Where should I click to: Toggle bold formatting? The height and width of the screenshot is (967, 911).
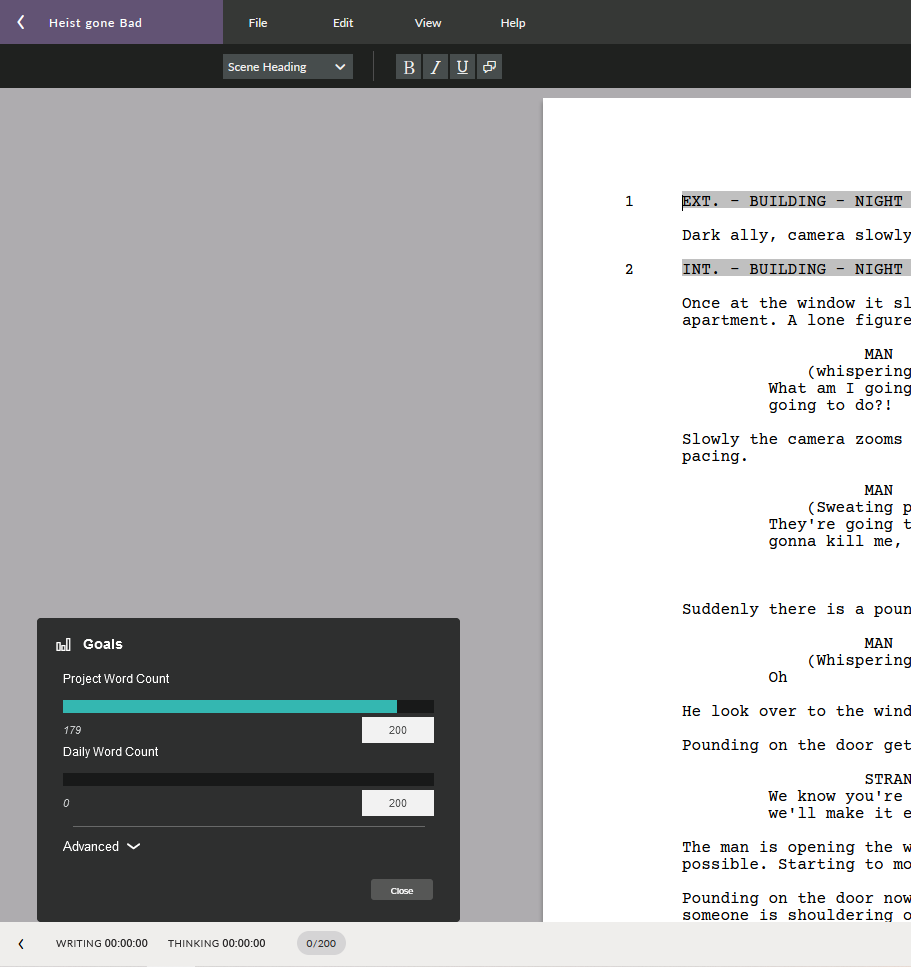408,67
